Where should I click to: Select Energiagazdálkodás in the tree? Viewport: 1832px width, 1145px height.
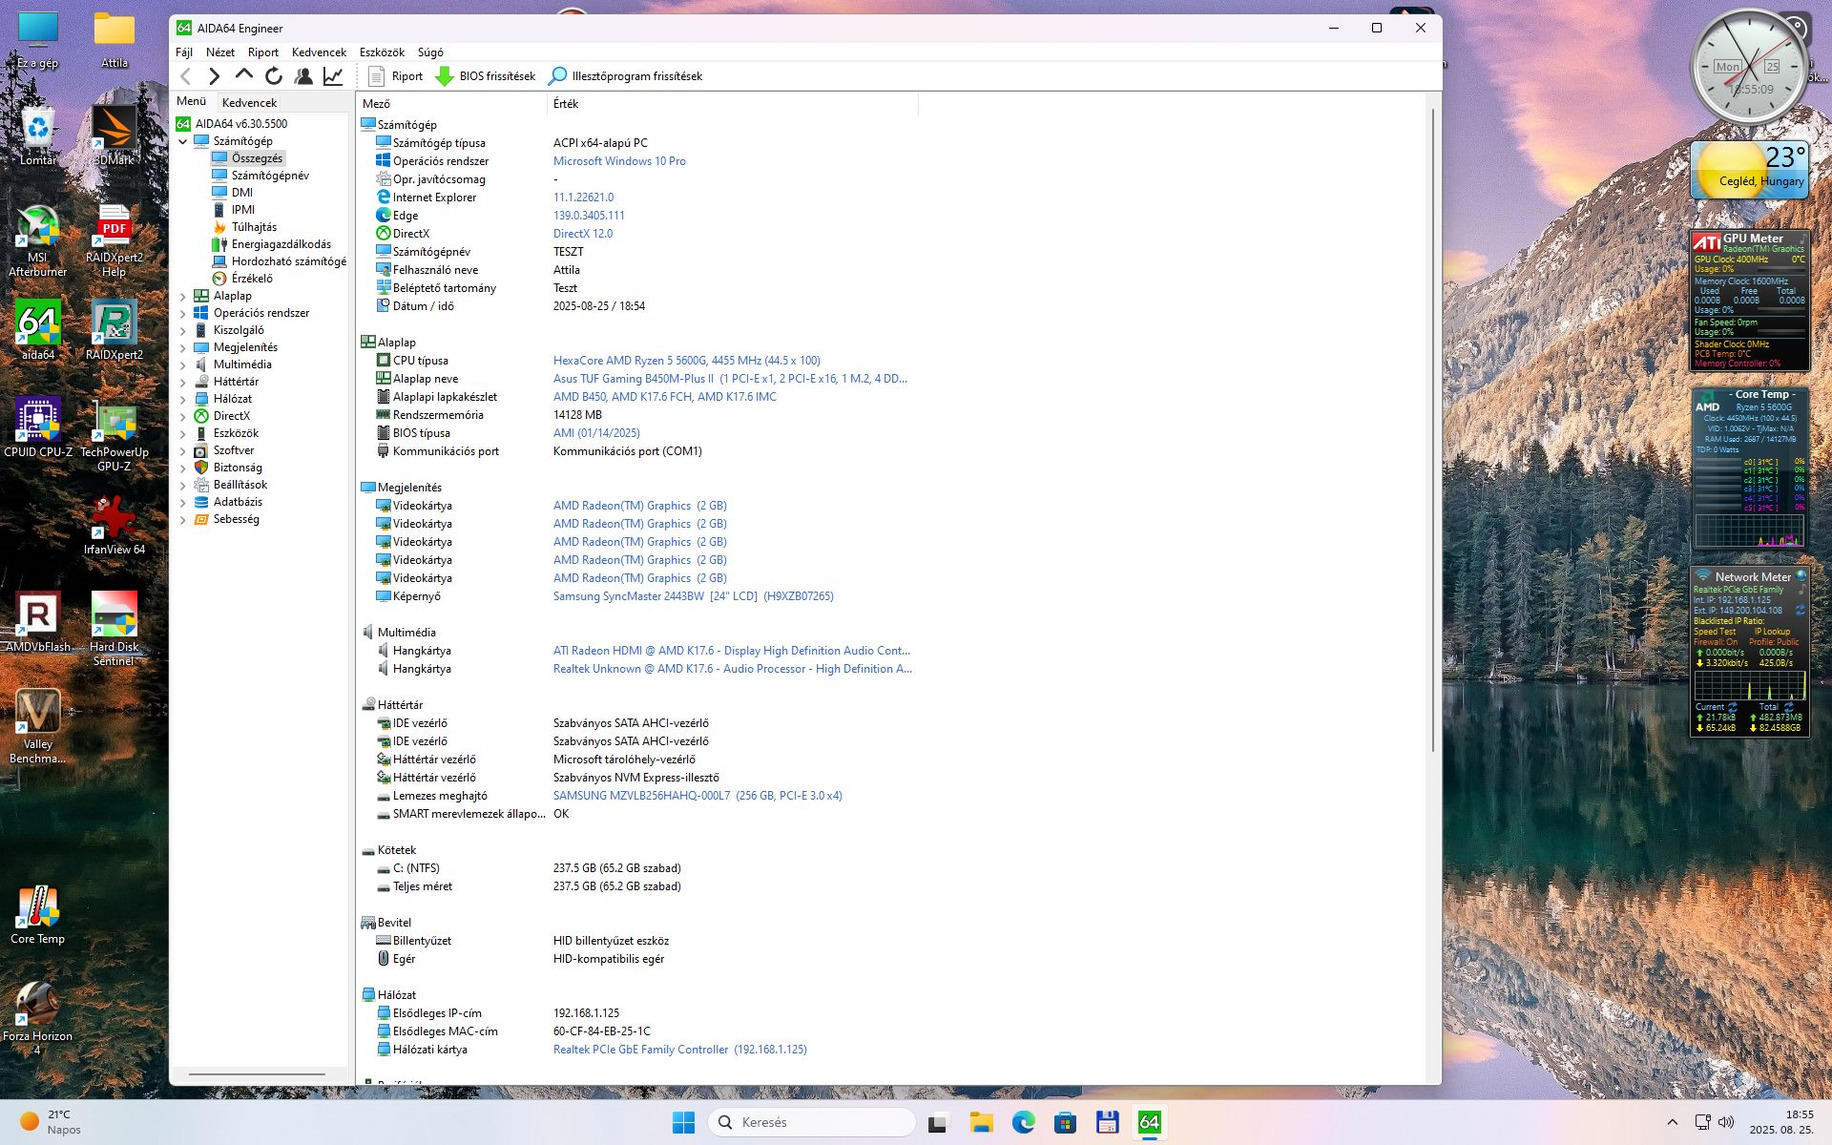pyautogui.click(x=281, y=244)
